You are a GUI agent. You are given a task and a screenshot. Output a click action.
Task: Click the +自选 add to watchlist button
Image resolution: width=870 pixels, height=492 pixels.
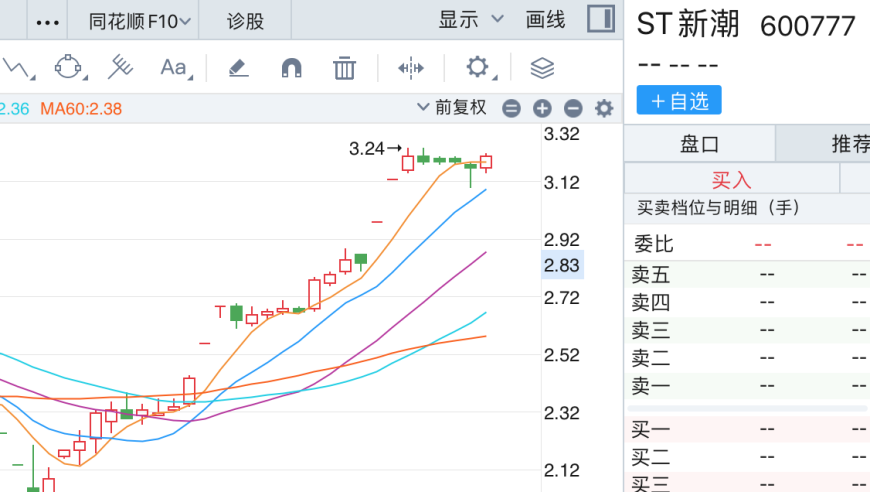[x=678, y=100]
